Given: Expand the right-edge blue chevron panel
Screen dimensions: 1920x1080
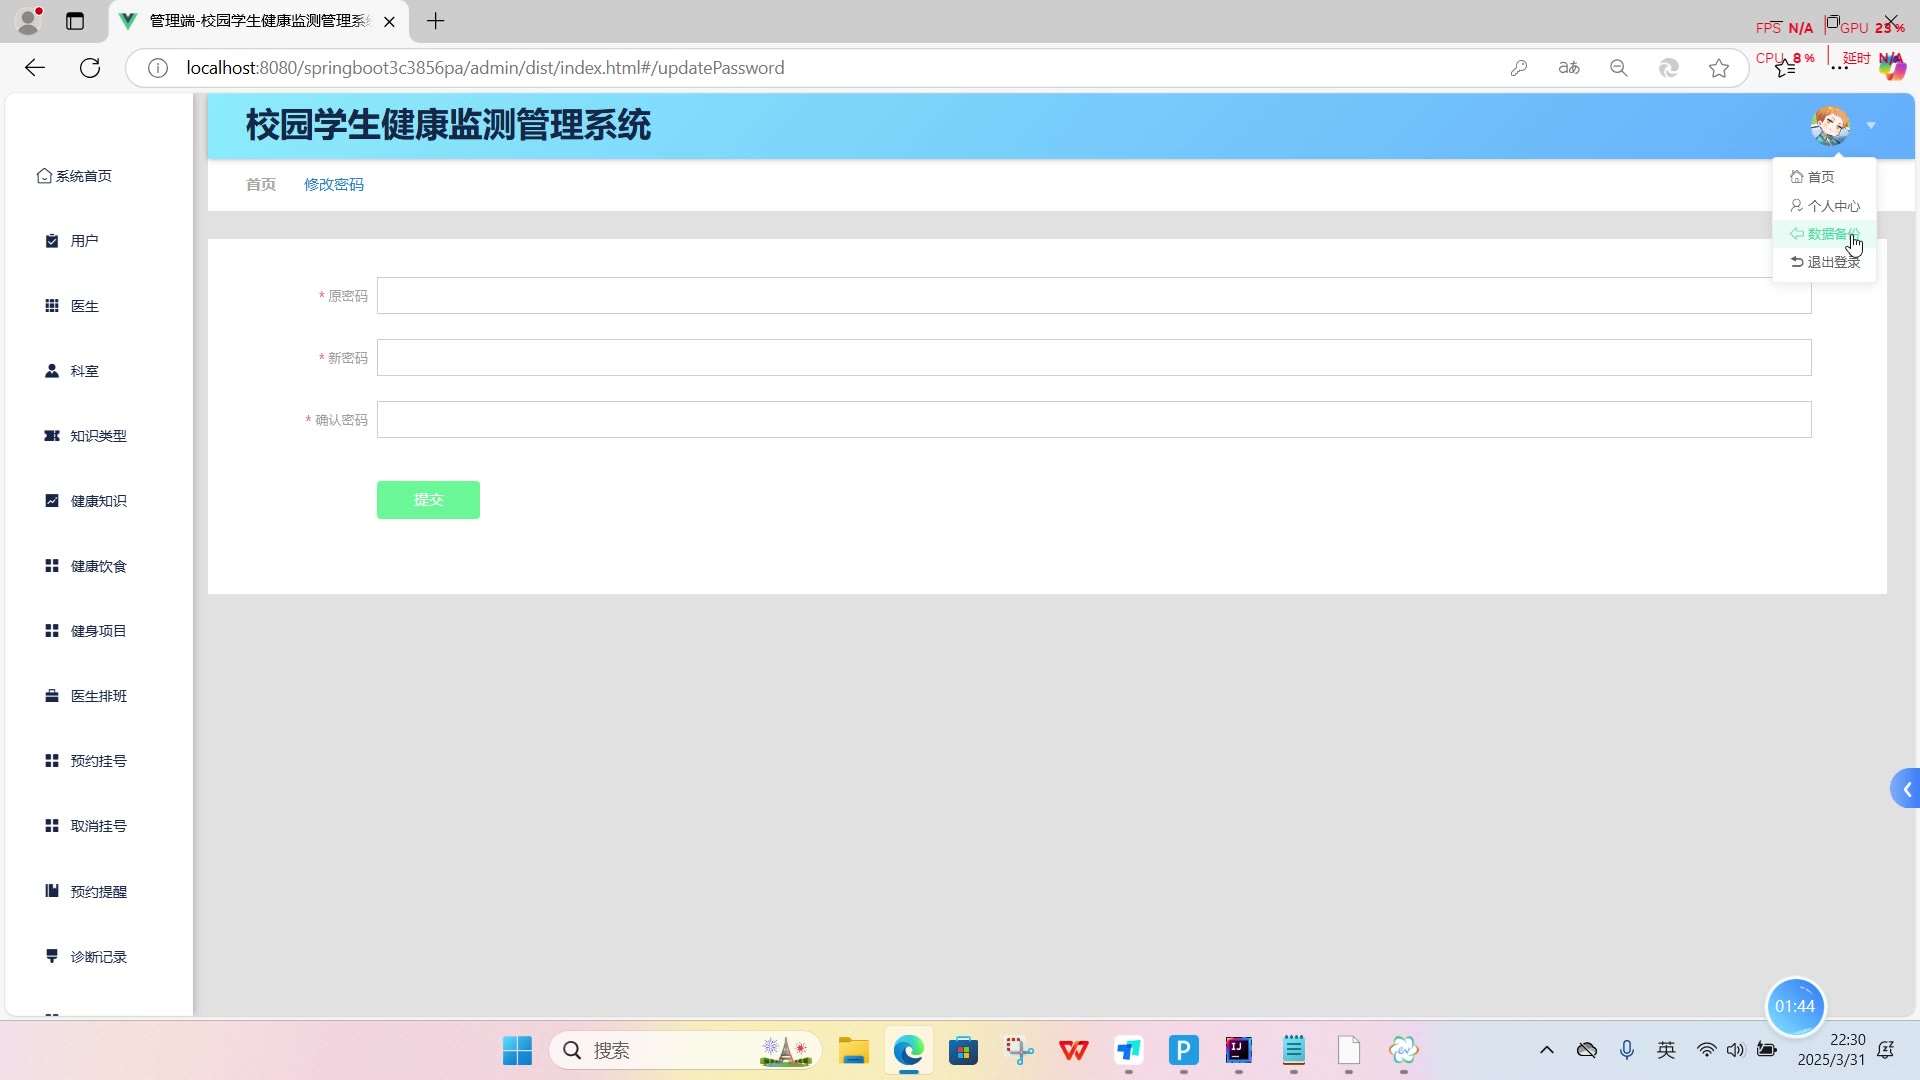Looking at the screenshot, I should pos(1906,789).
